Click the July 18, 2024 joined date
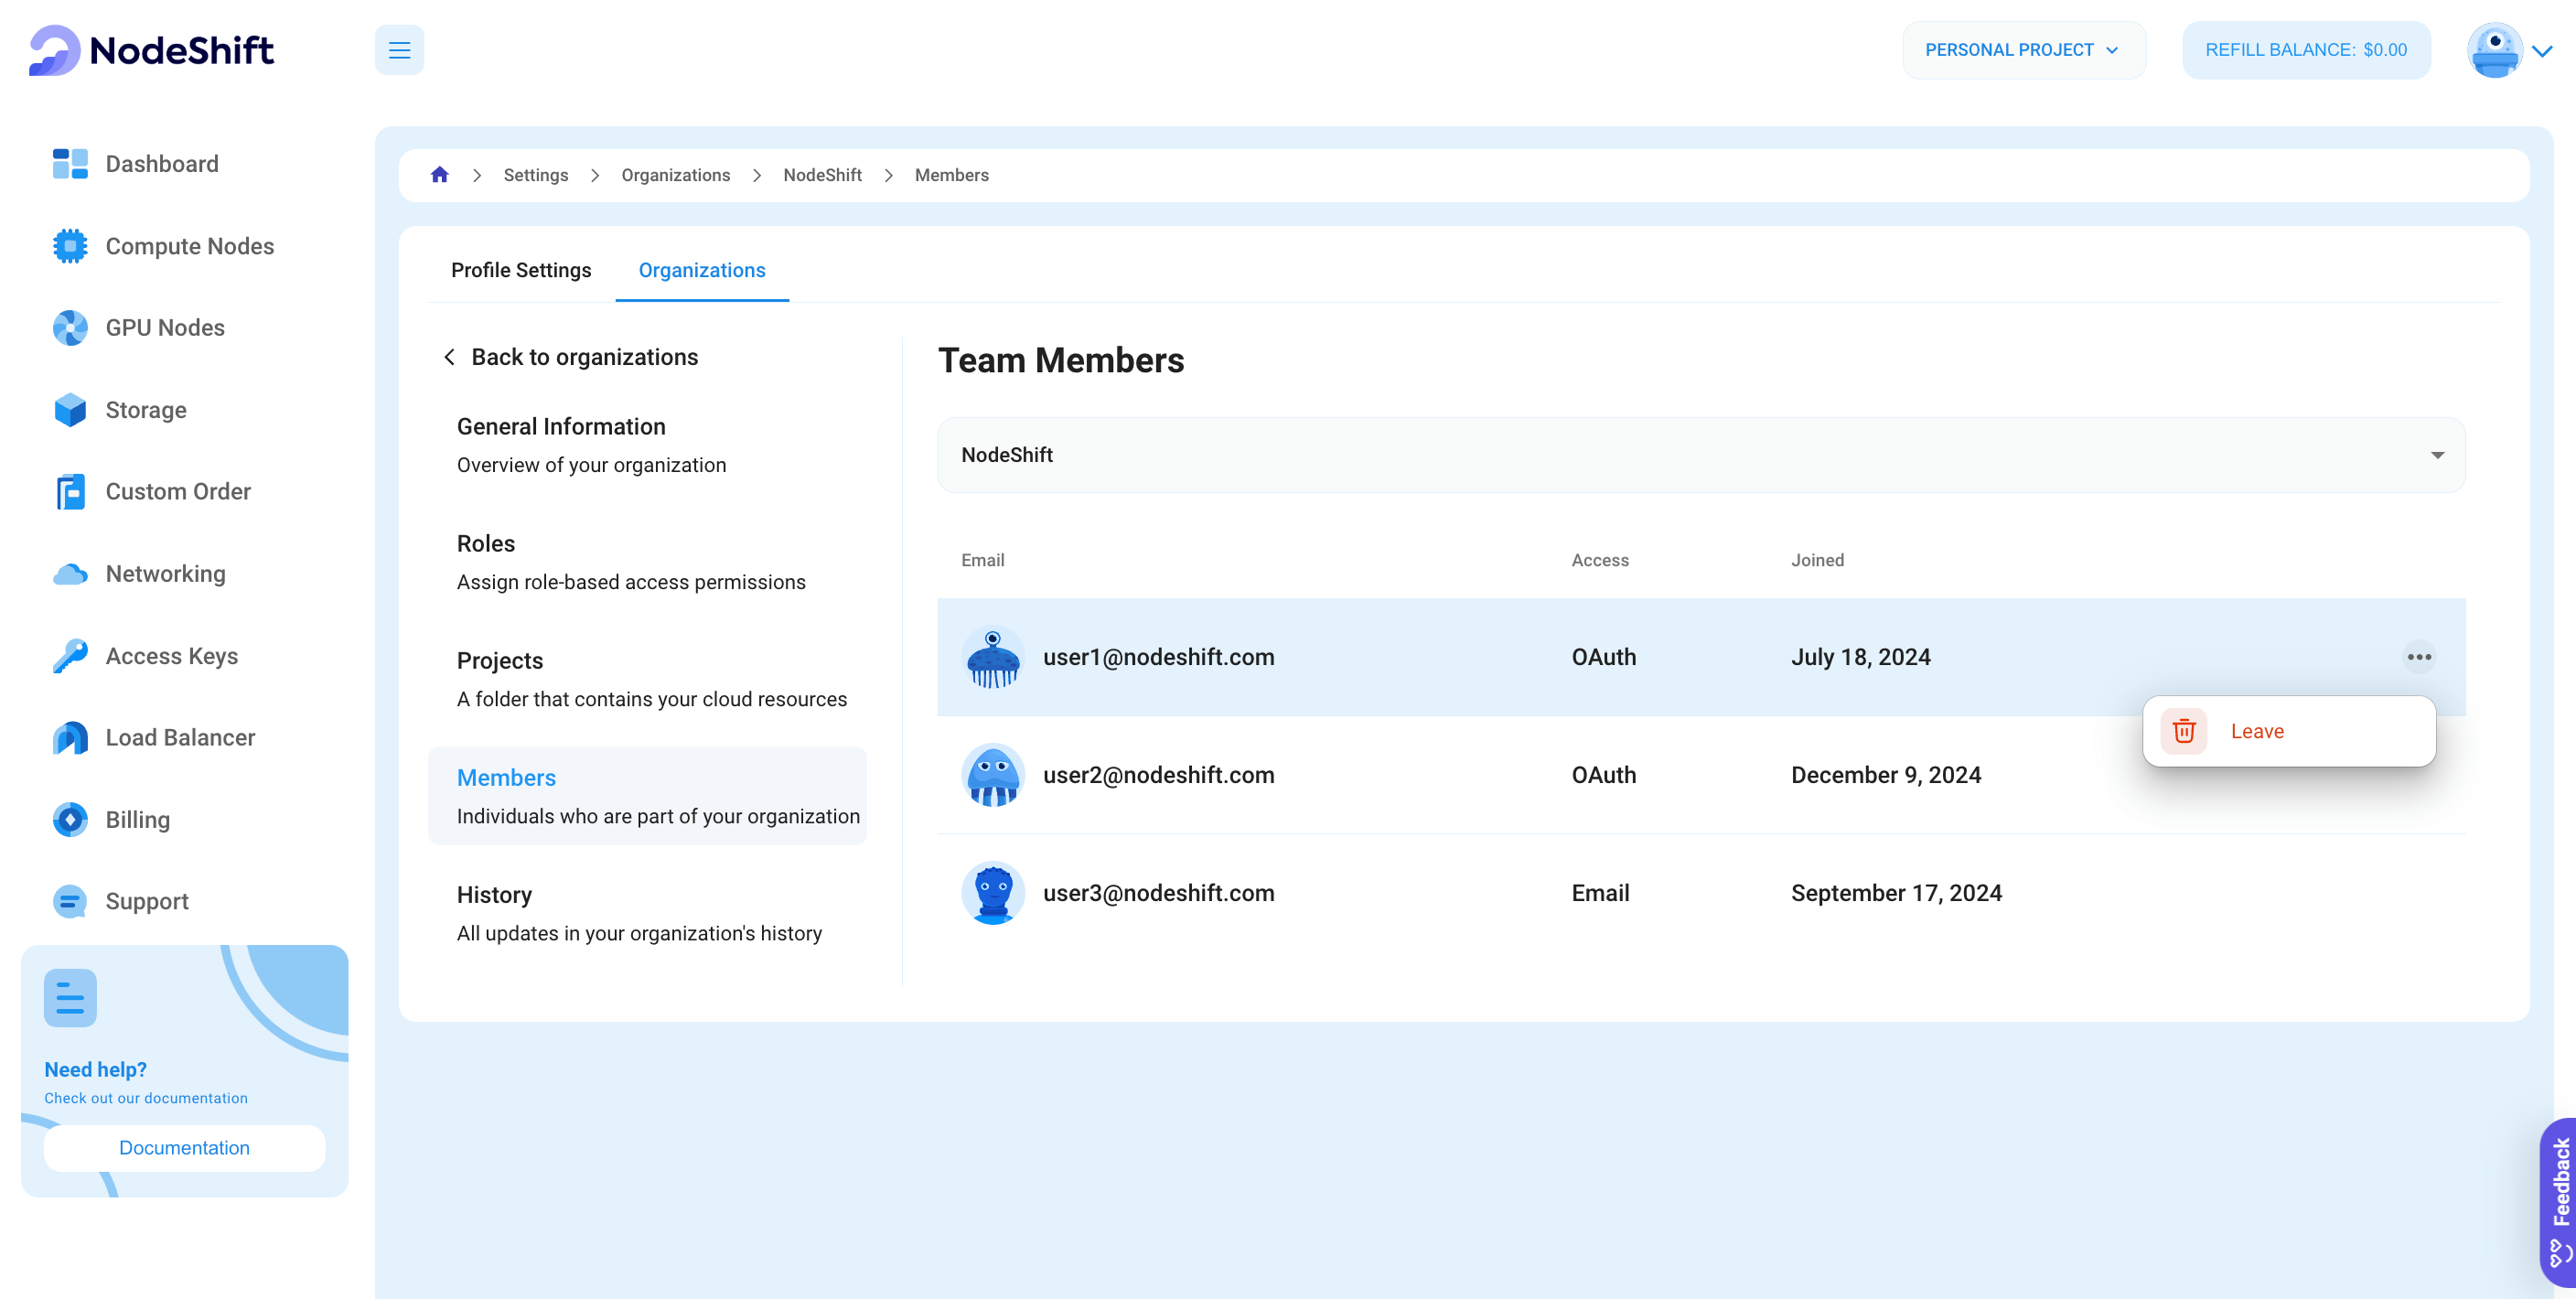The height and width of the screenshot is (1299, 2576). click(1860, 657)
